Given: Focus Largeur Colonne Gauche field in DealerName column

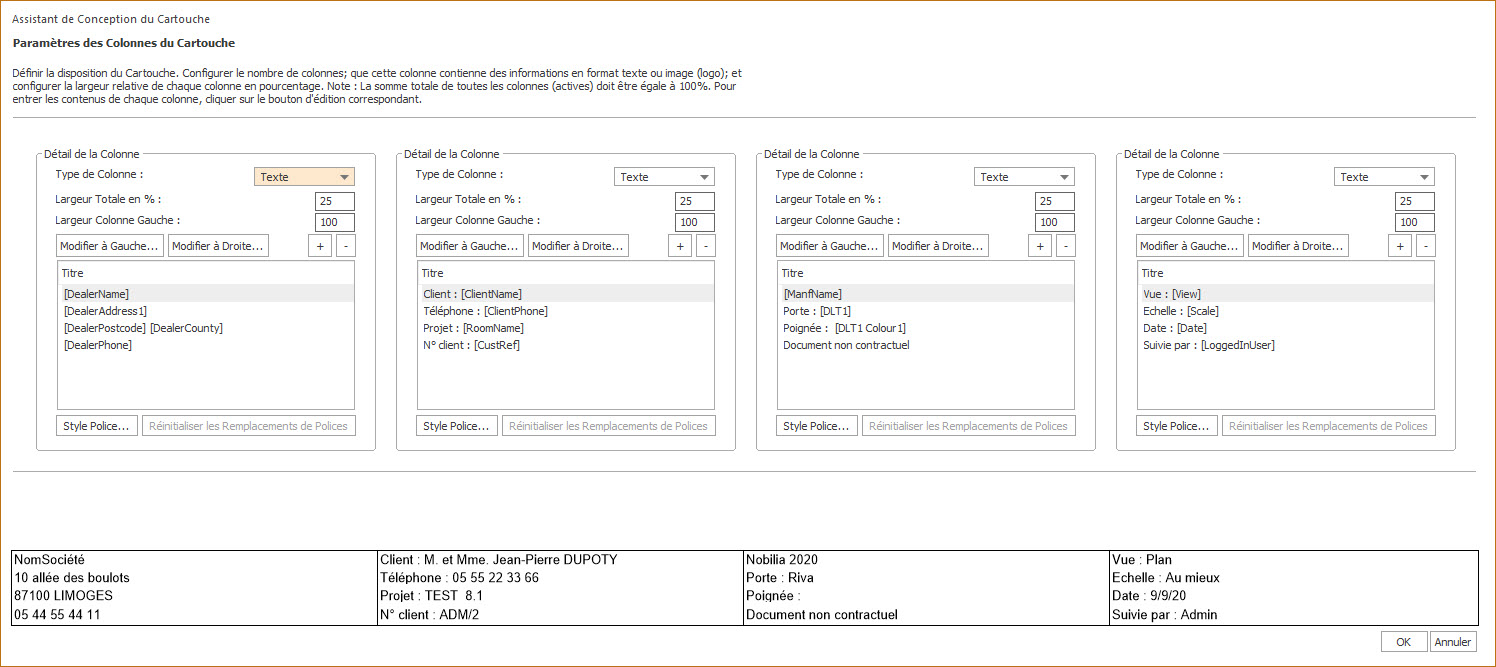Looking at the screenshot, I should [335, 222].
